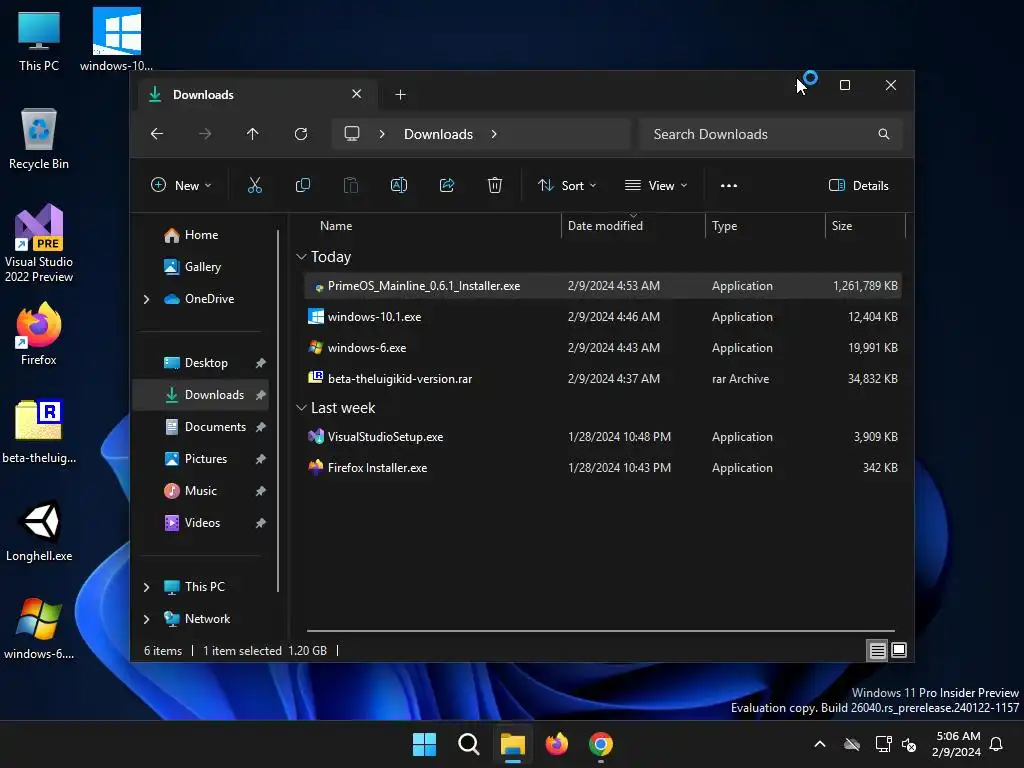Click the Share icon in toolbar
This screenshot has height=768, width=1024.
pyautogui.click(x=447, y=185)
